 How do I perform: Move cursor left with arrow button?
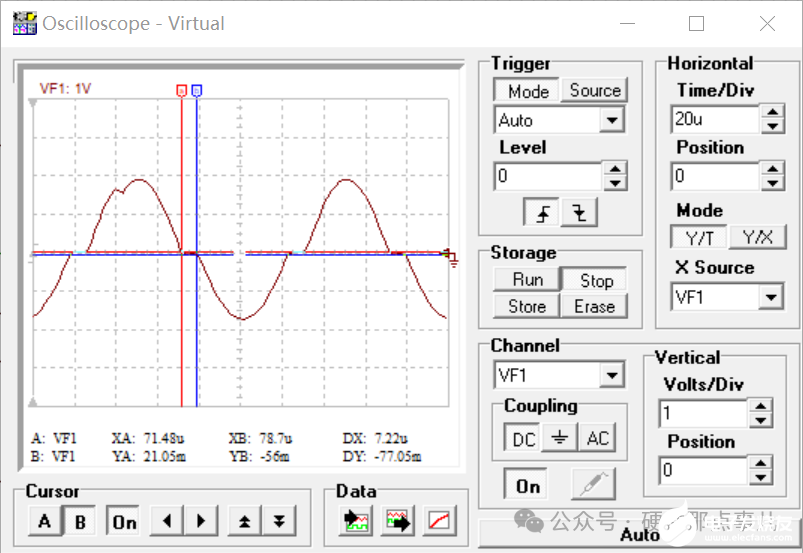click(x=166, y=521)
